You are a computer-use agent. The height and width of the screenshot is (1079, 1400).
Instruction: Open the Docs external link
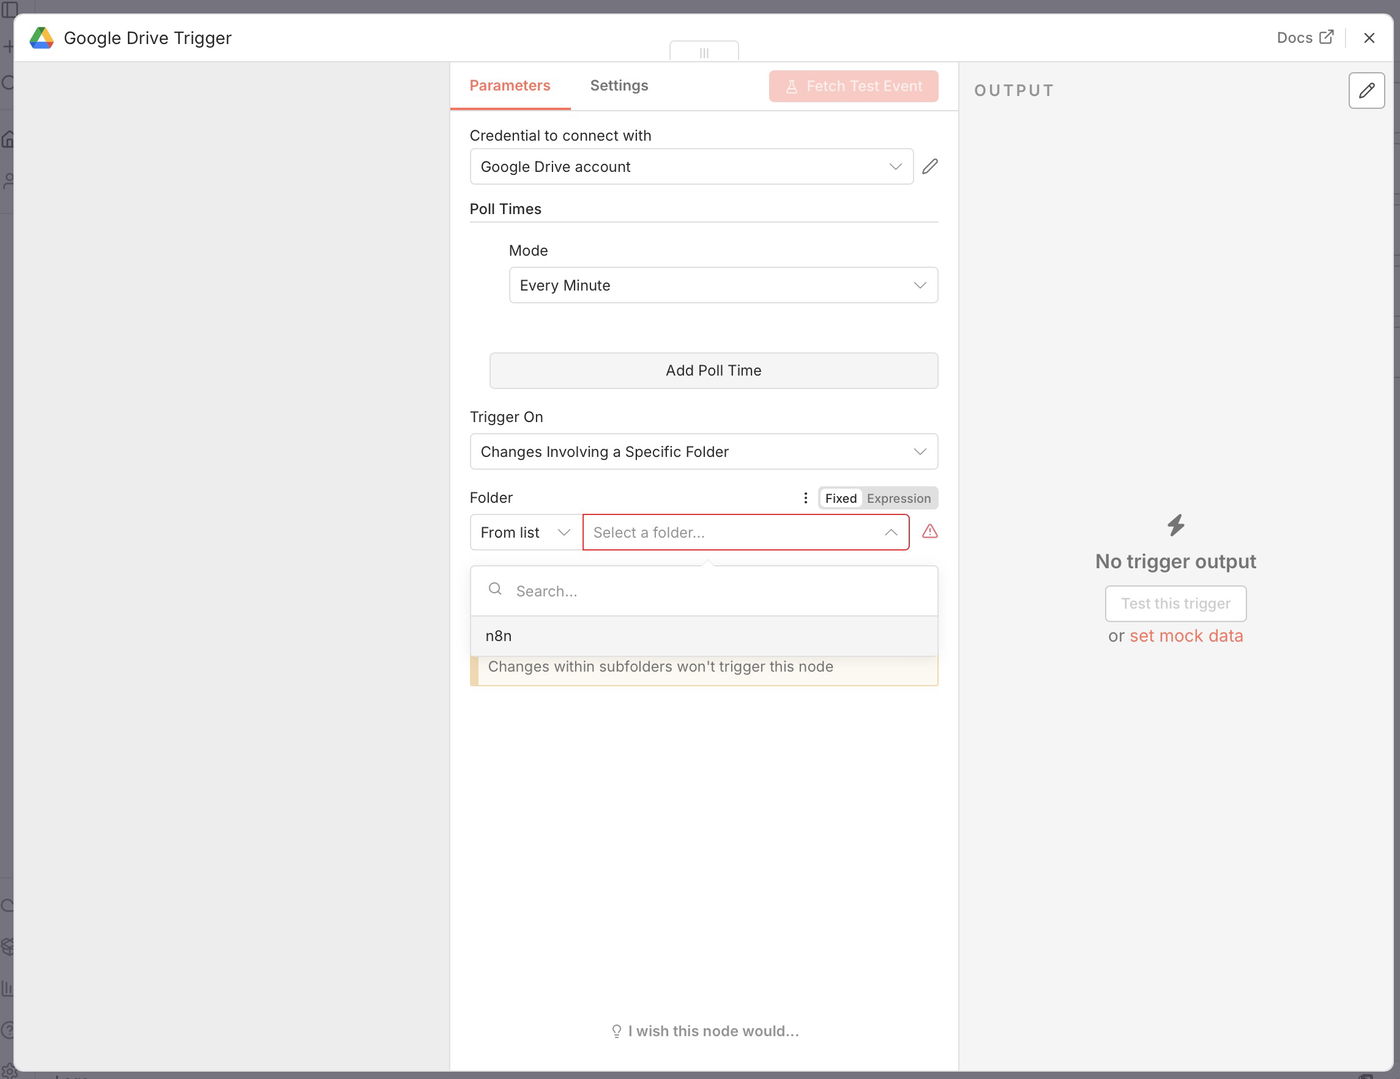click(1305, 38)
